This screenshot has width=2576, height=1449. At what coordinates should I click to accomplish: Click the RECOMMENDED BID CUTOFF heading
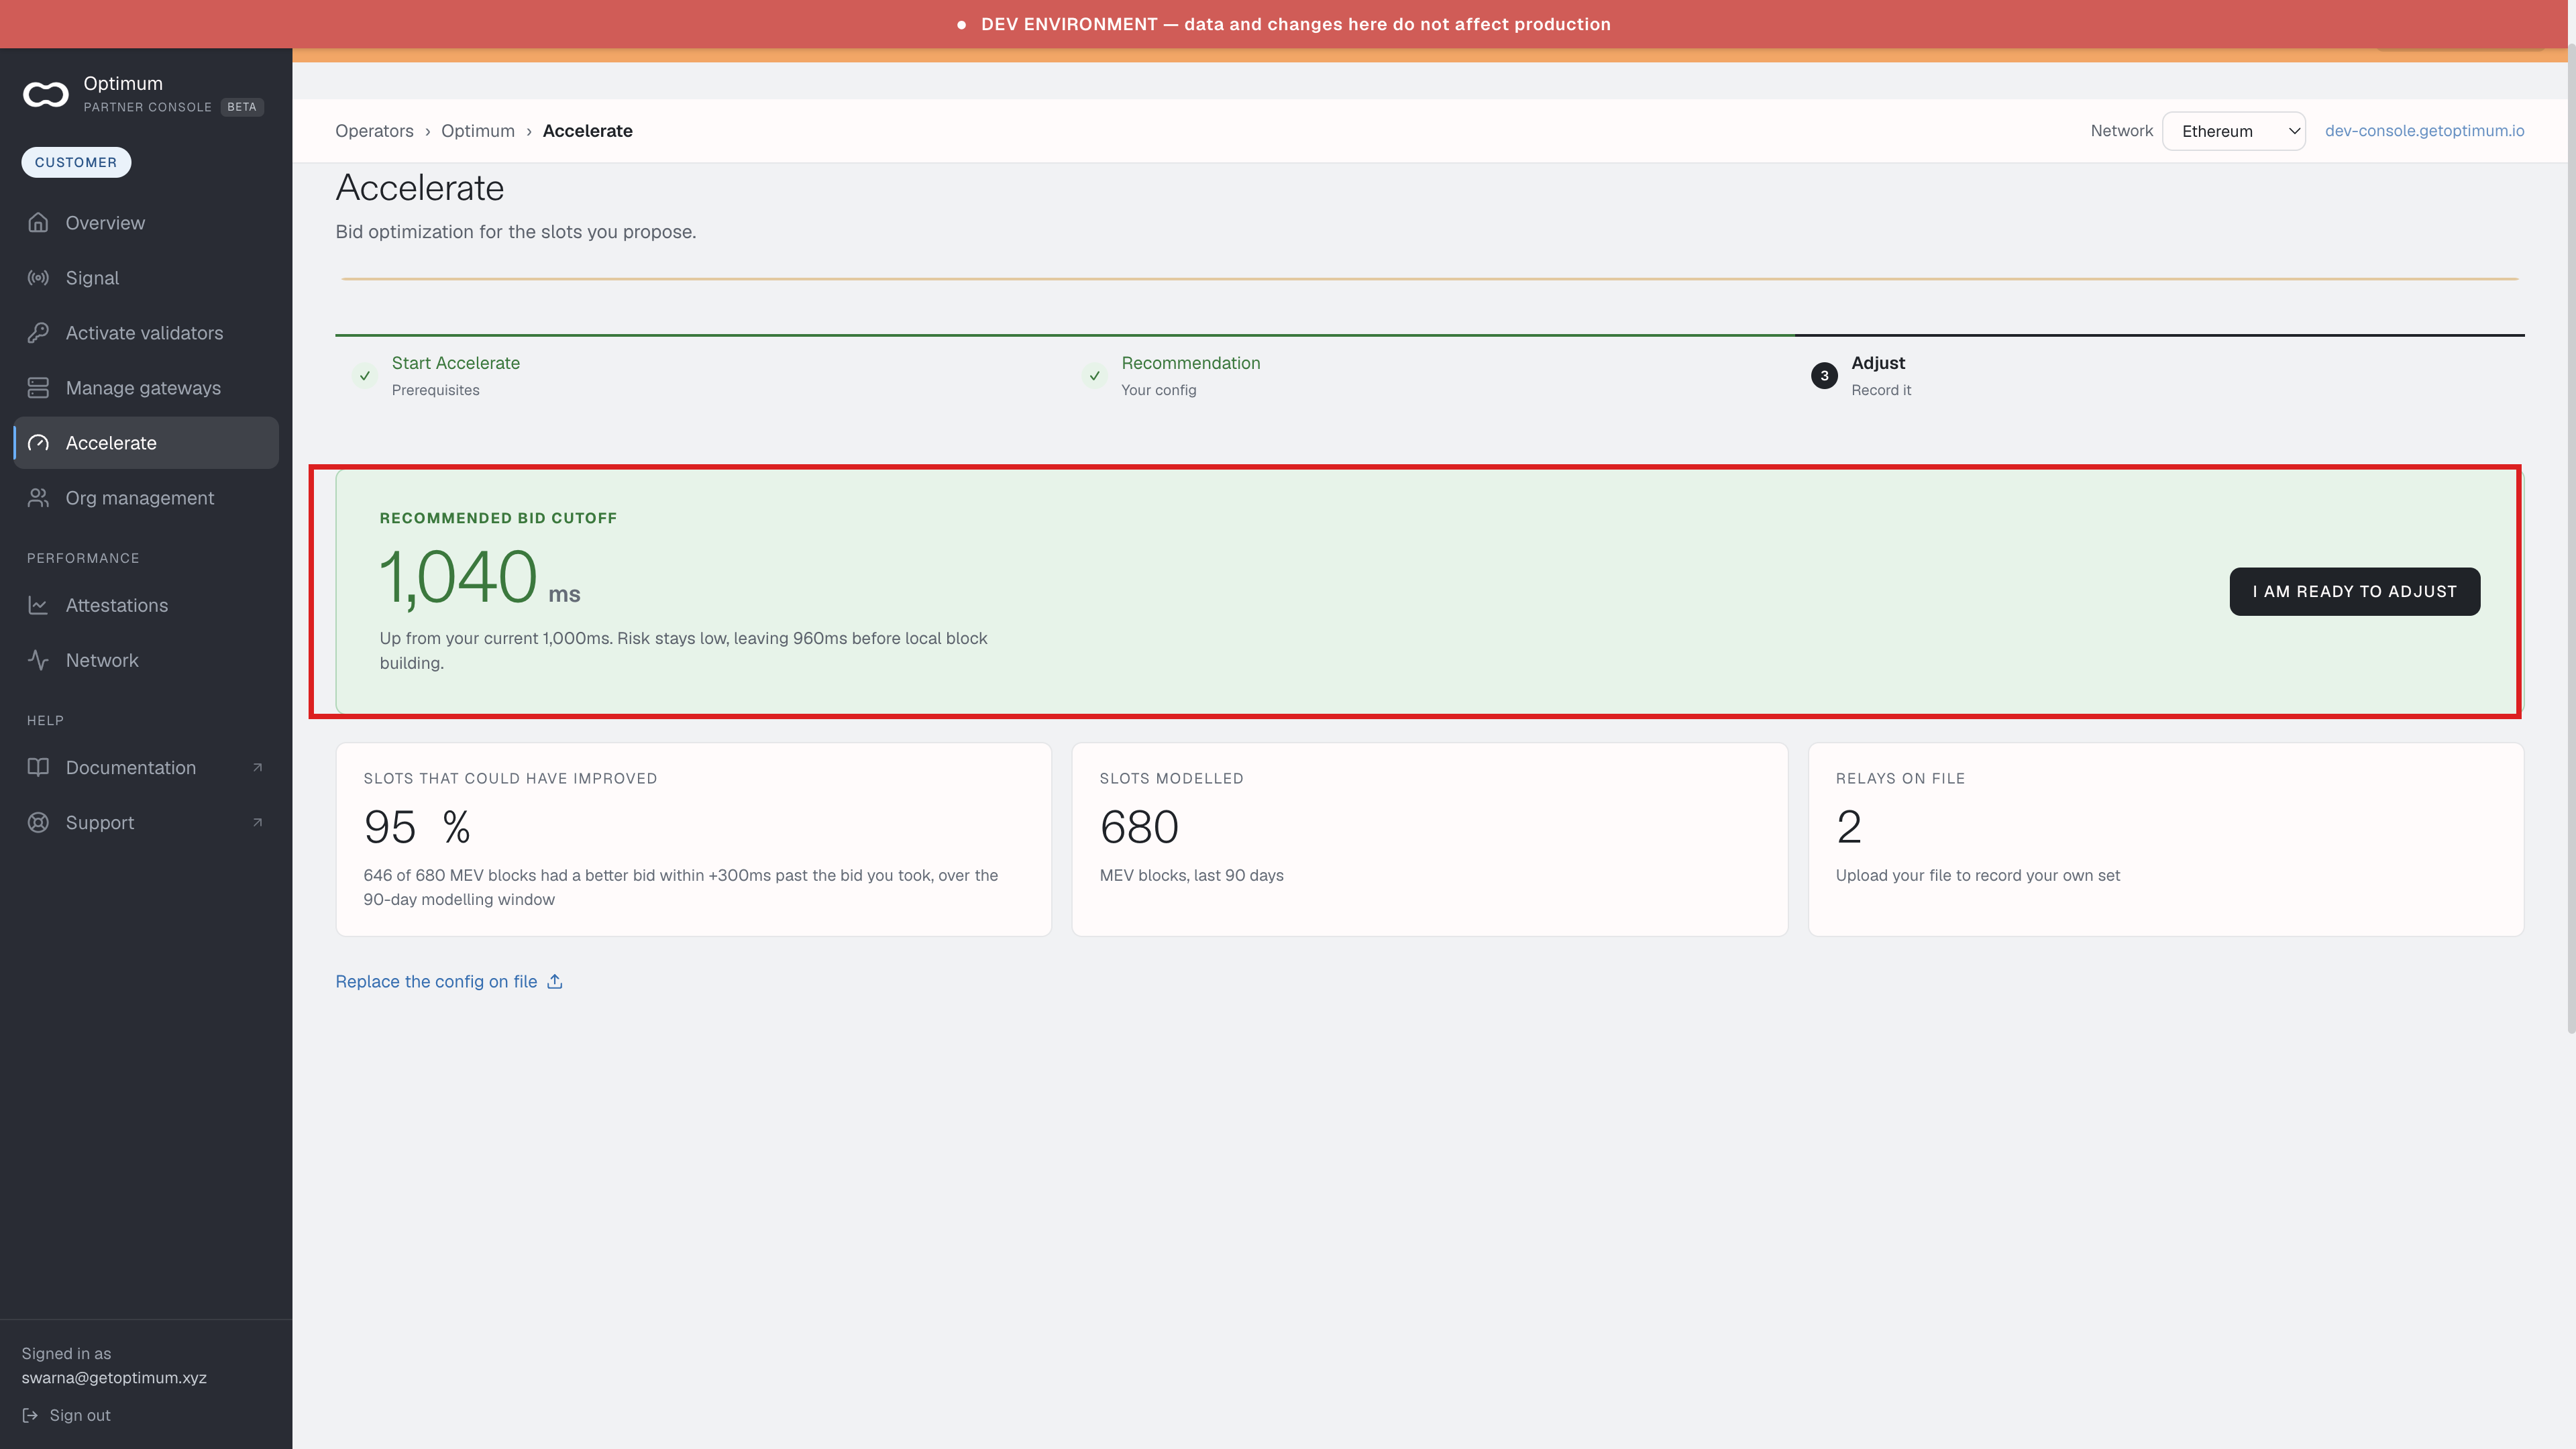click(x=498, y=518)
